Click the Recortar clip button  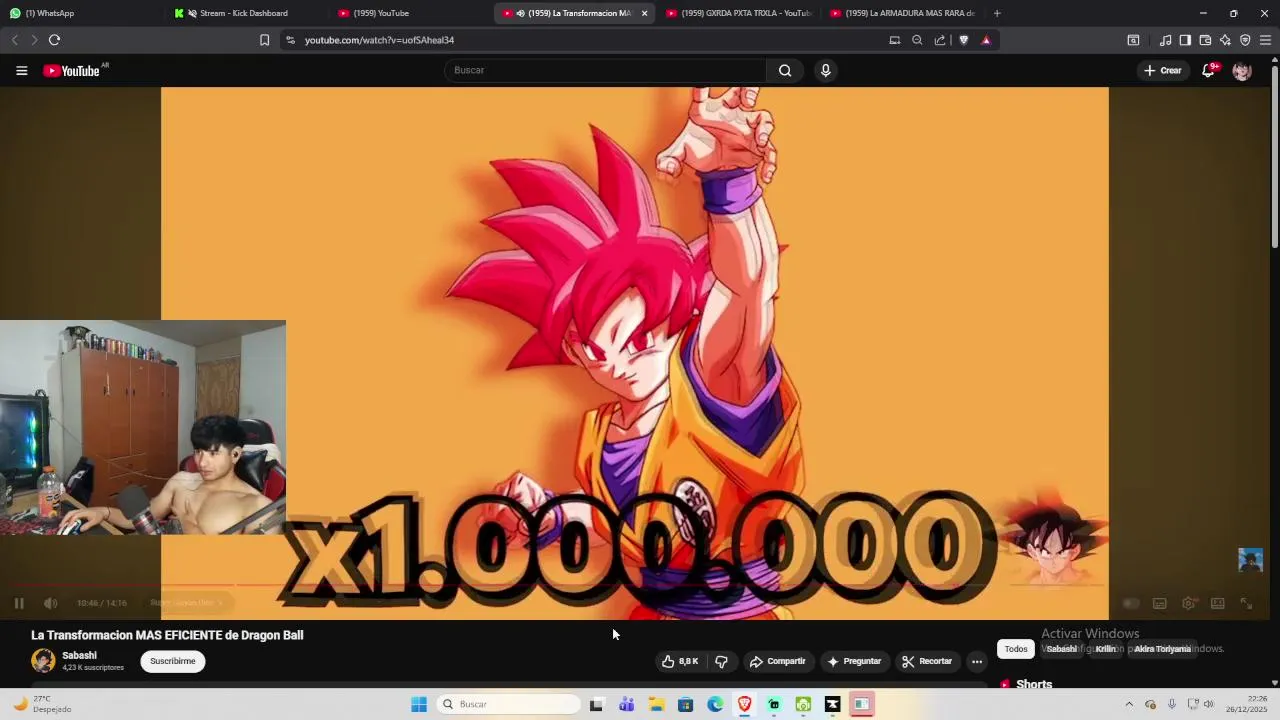coord(926,661)
